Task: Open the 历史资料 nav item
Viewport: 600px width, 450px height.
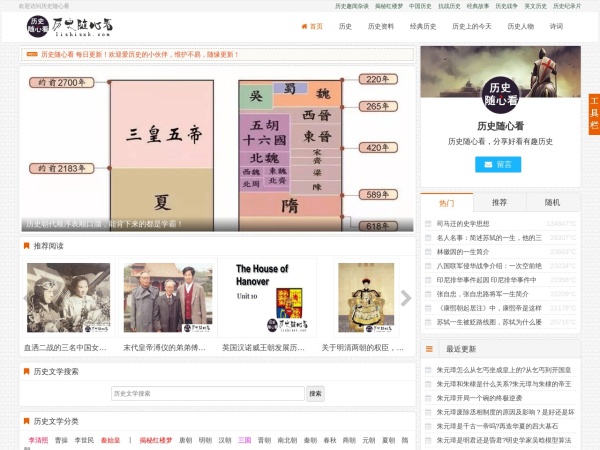Action: (381, 26)
